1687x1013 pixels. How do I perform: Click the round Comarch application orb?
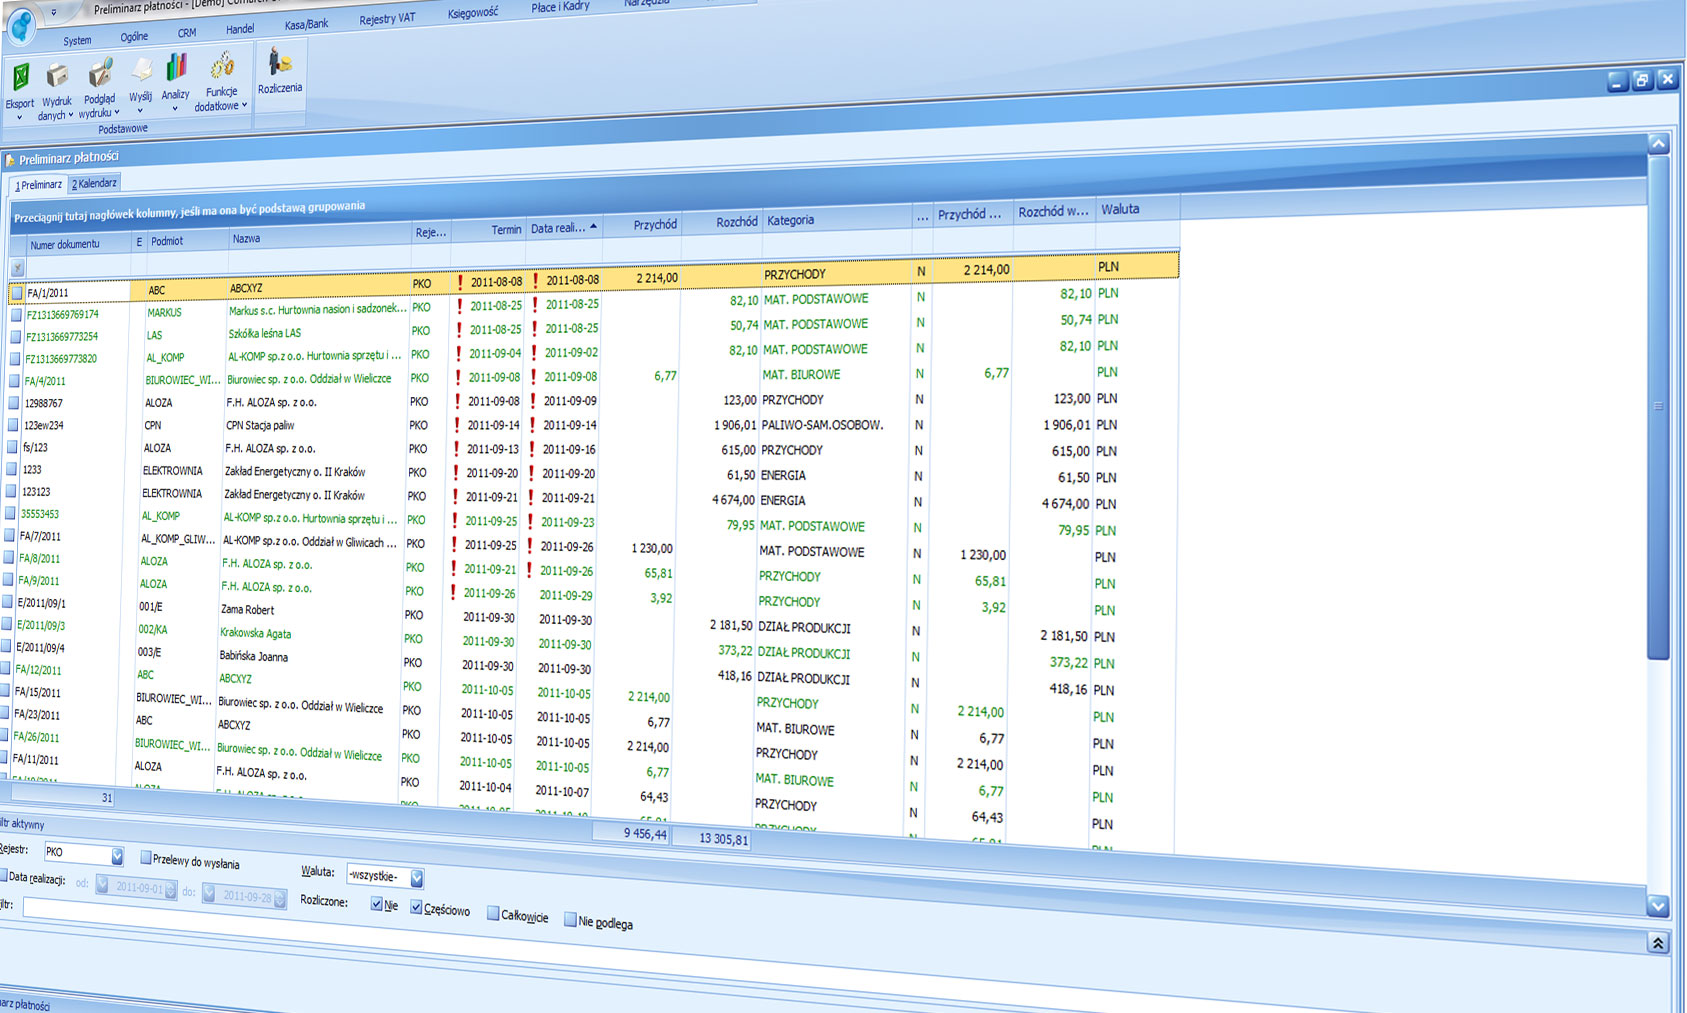click(20, 26)
